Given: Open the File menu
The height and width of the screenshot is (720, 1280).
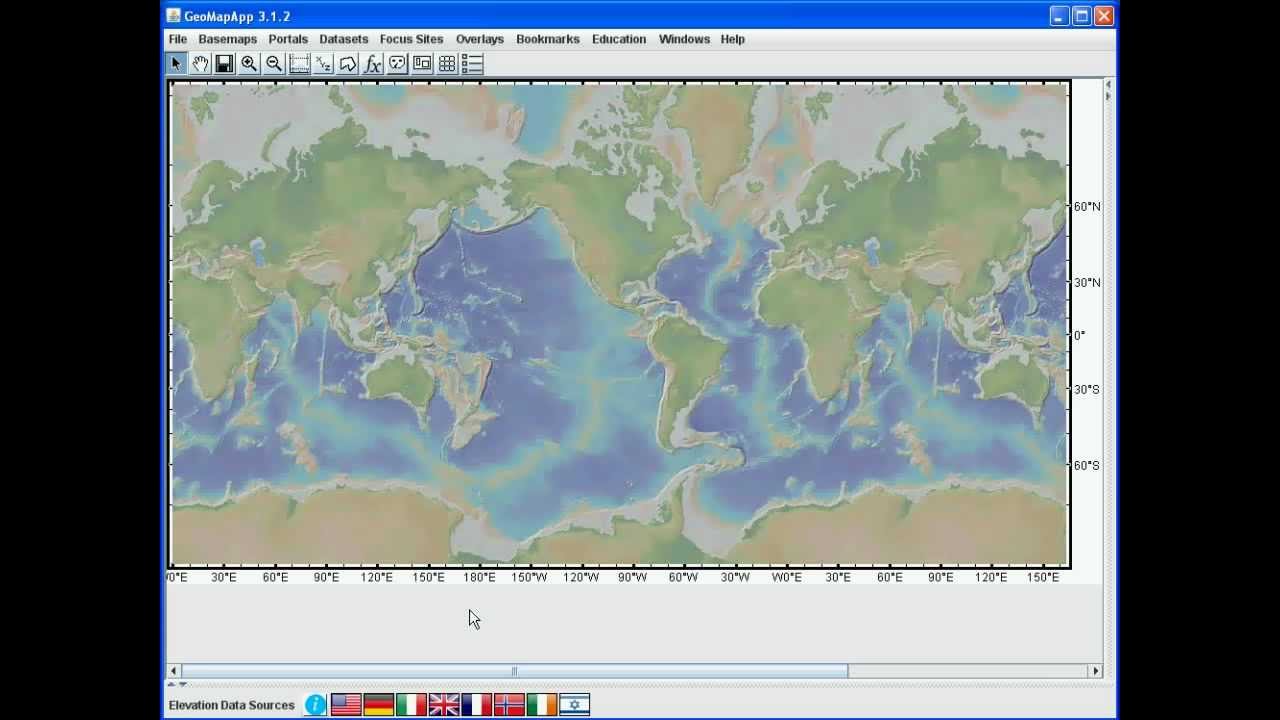Looking at the screenshot, I should click(x=178, y=39).
